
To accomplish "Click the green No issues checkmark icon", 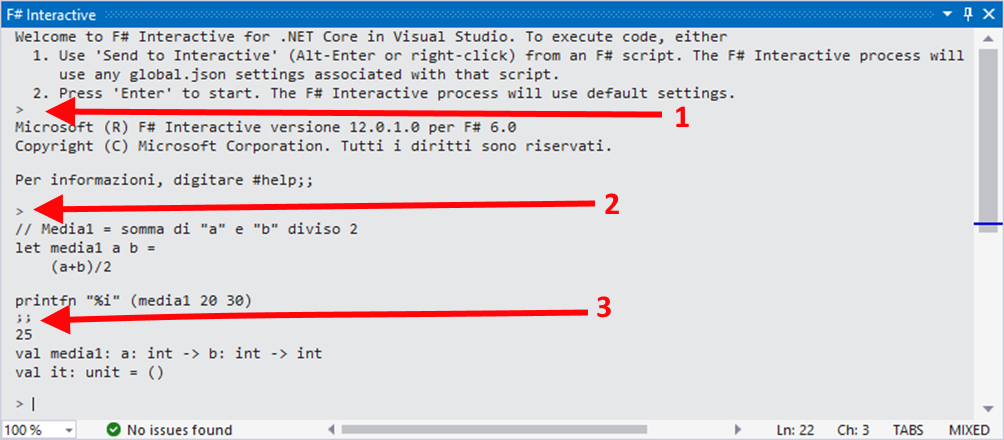I will (113, 429).
